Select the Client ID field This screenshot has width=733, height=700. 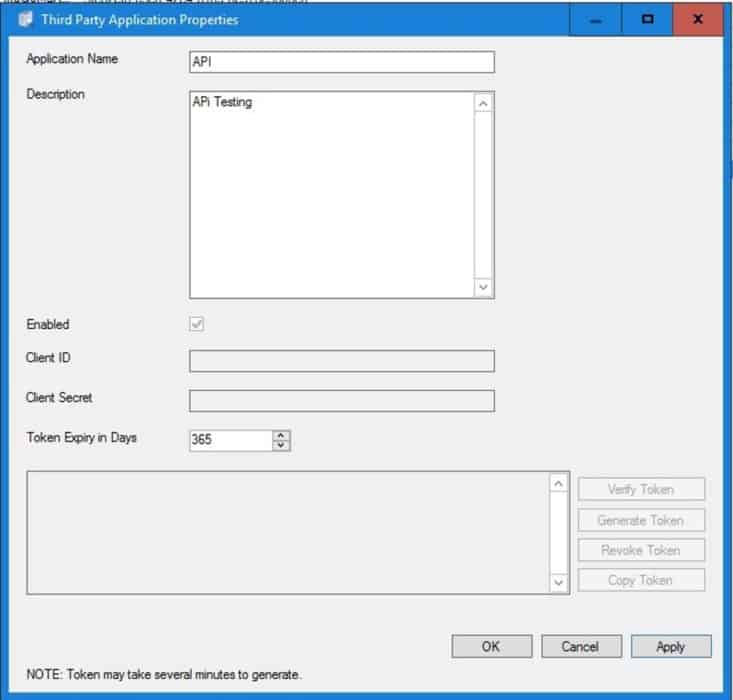(341, 361)
